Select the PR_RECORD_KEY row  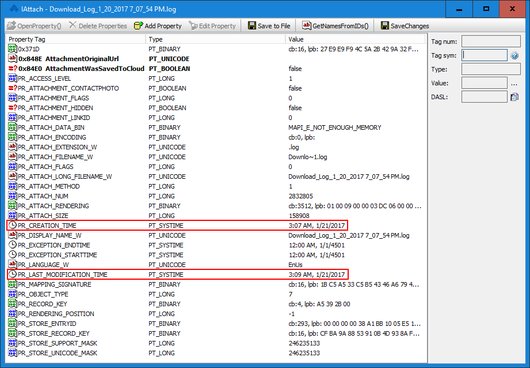(216, 304)
